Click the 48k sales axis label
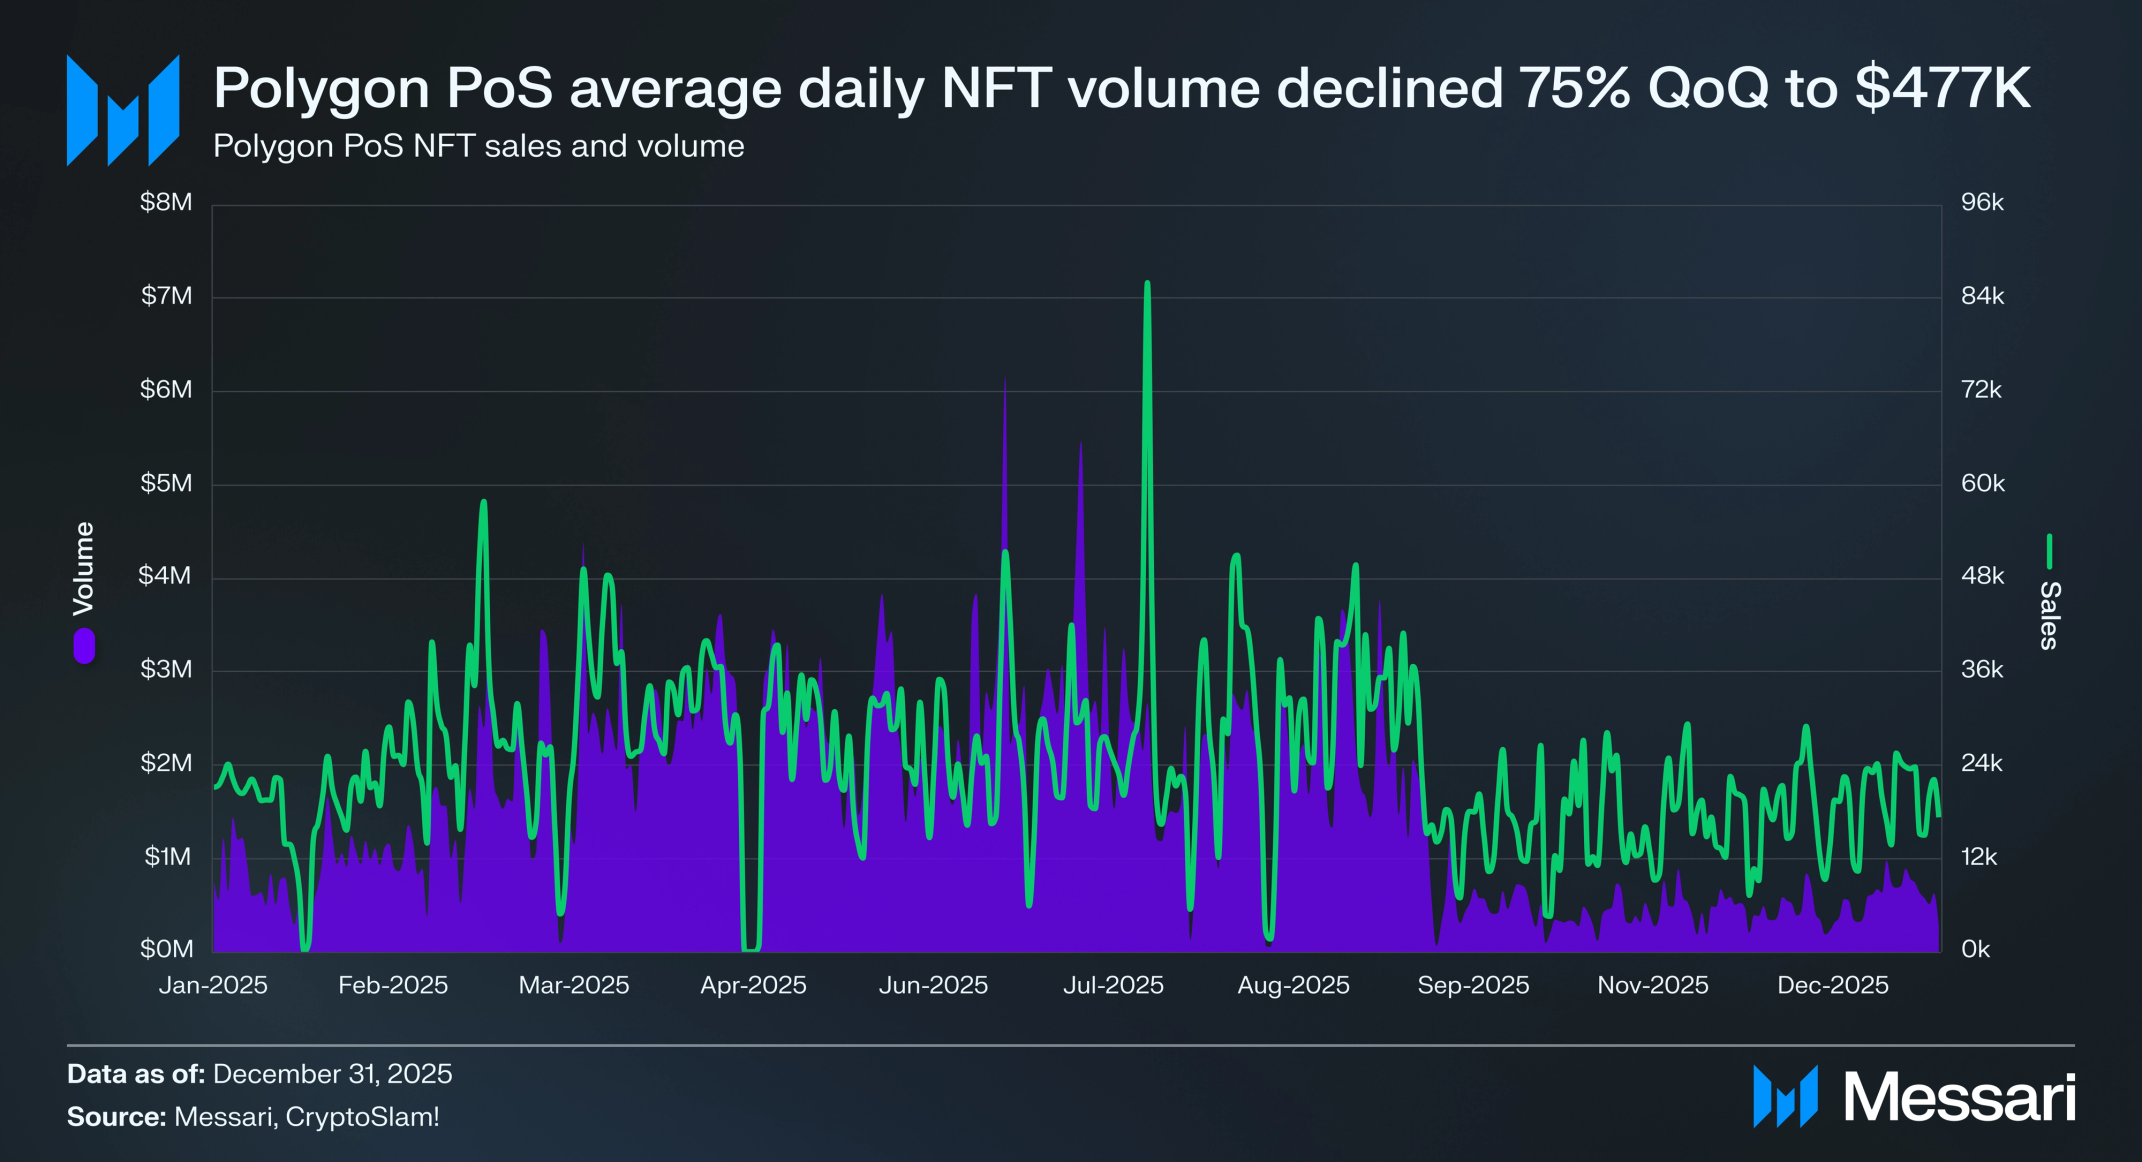Image resolution: width=2142 pixels, height=1162 pixels. point(1982,576)
